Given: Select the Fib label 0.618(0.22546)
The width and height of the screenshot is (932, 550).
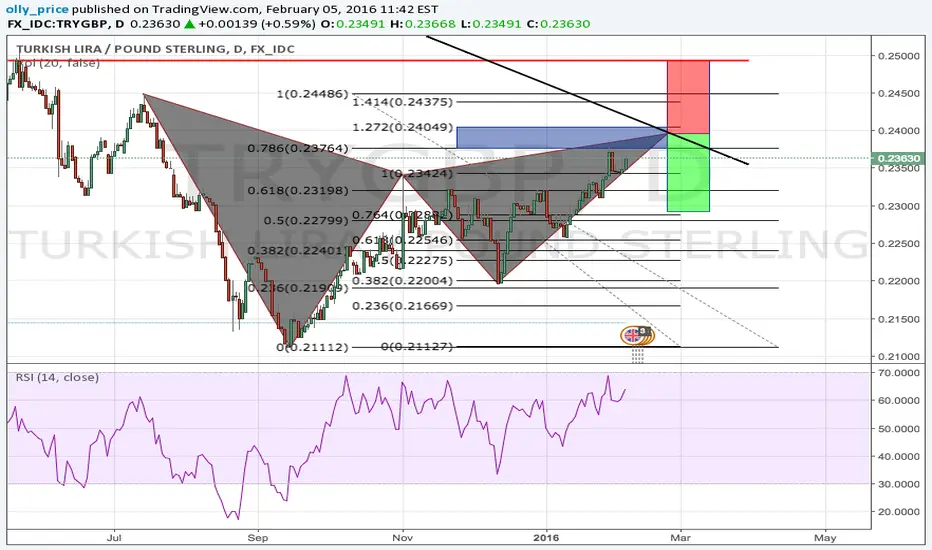Looking at the screenshot, I should pos(402,240).
